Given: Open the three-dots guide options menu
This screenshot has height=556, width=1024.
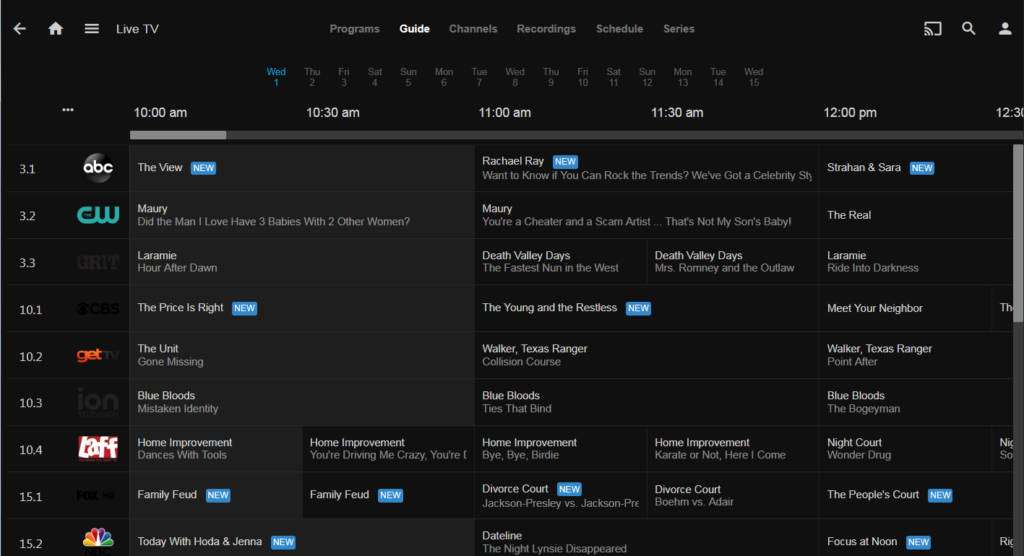Looking at the screenshot, I should click(67, 110).
